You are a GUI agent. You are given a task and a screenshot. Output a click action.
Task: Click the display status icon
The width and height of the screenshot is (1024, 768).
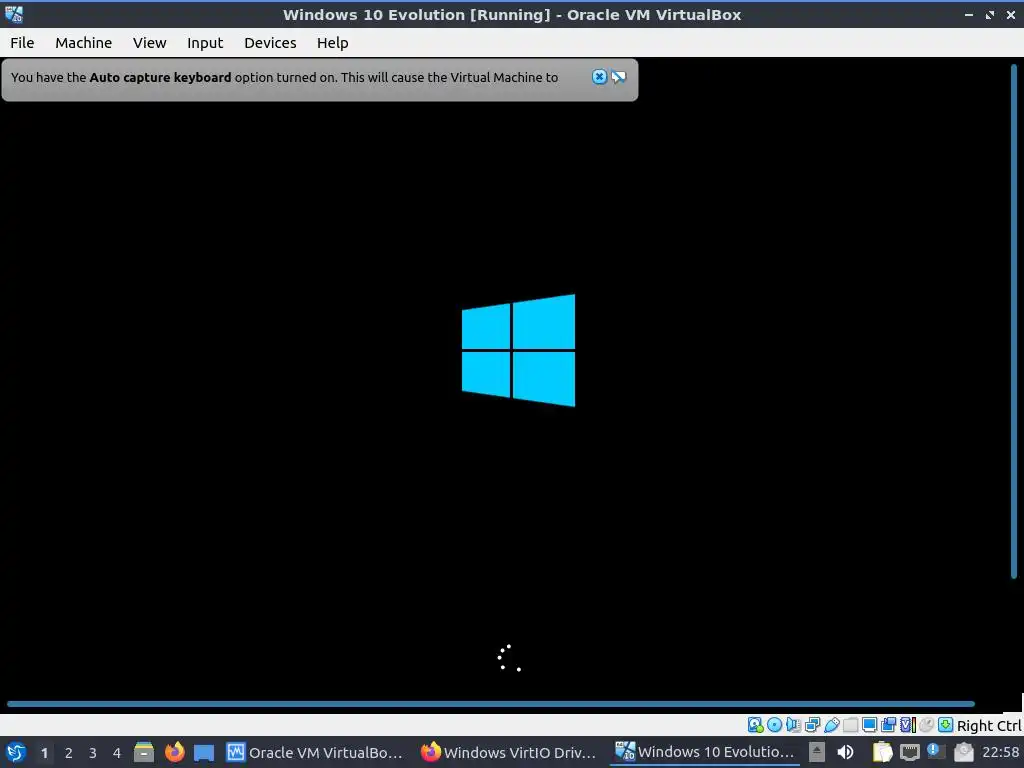coord(869,725)
